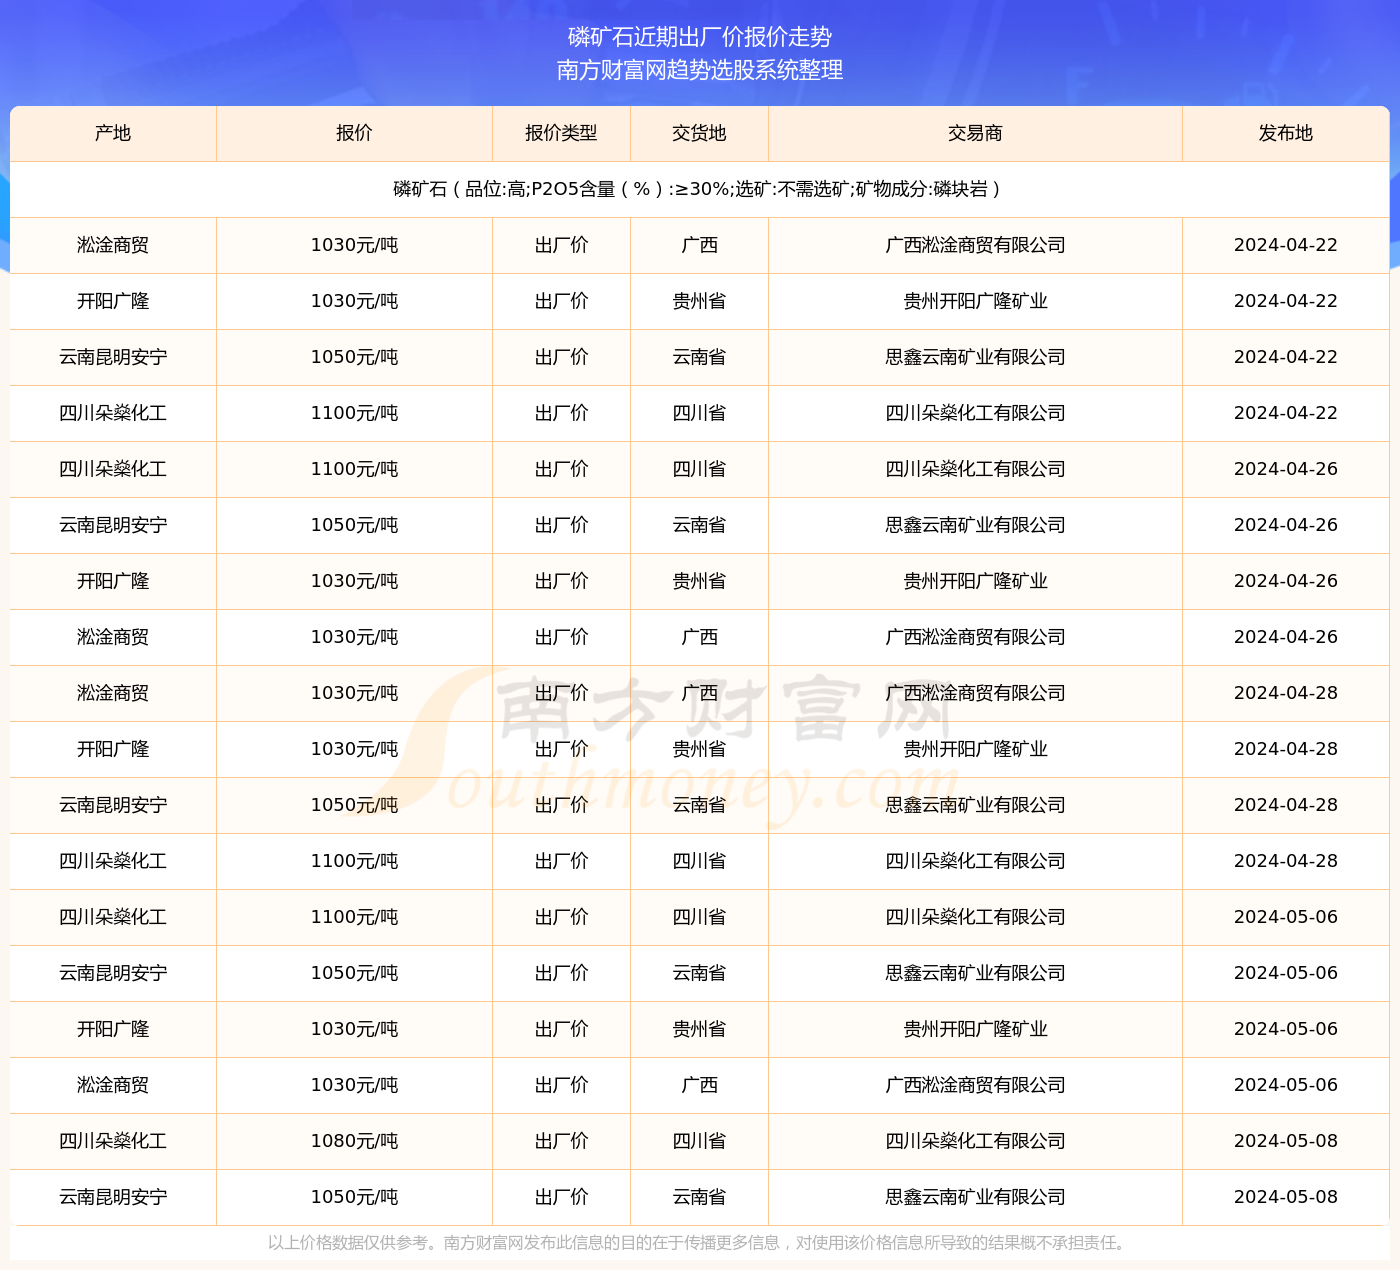The width and height of the screenshot is (1400, 1270).
Task: Click 云南昆明安宁 in the 2024-05-08 row
Action: [113, 1197]
